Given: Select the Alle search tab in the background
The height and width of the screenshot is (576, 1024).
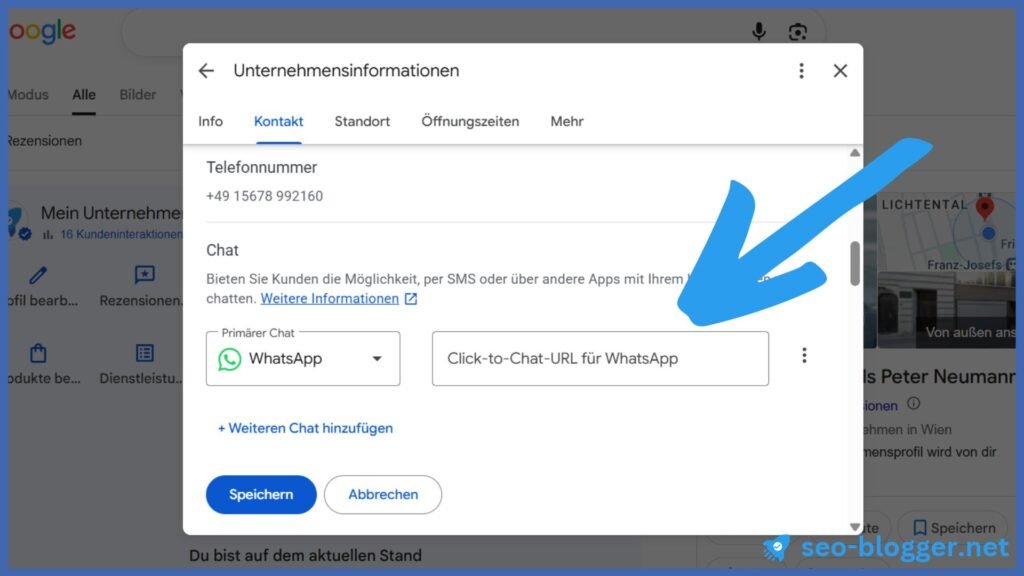Looking at the screenshot, I should 84,95.
